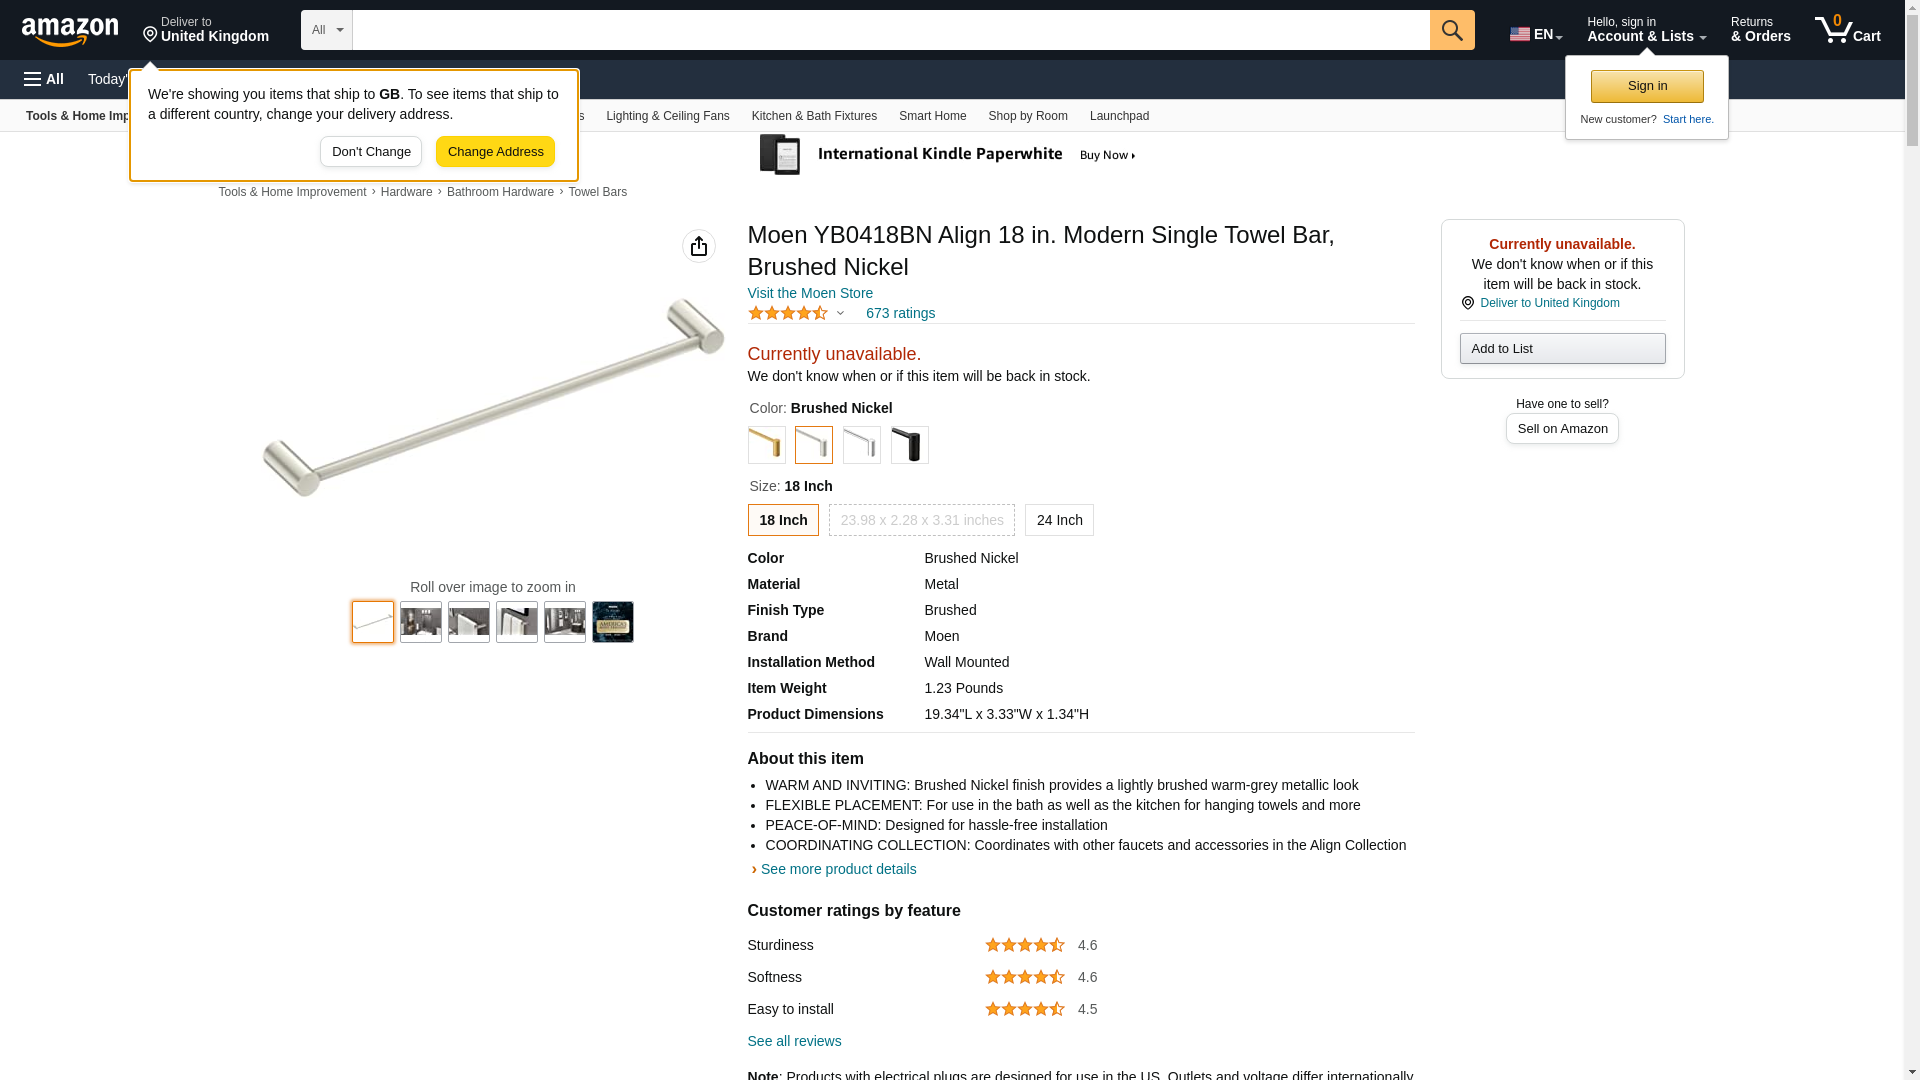Click the star rating icons
The image size is (1920, 1080).
click(x=788, y=313)
